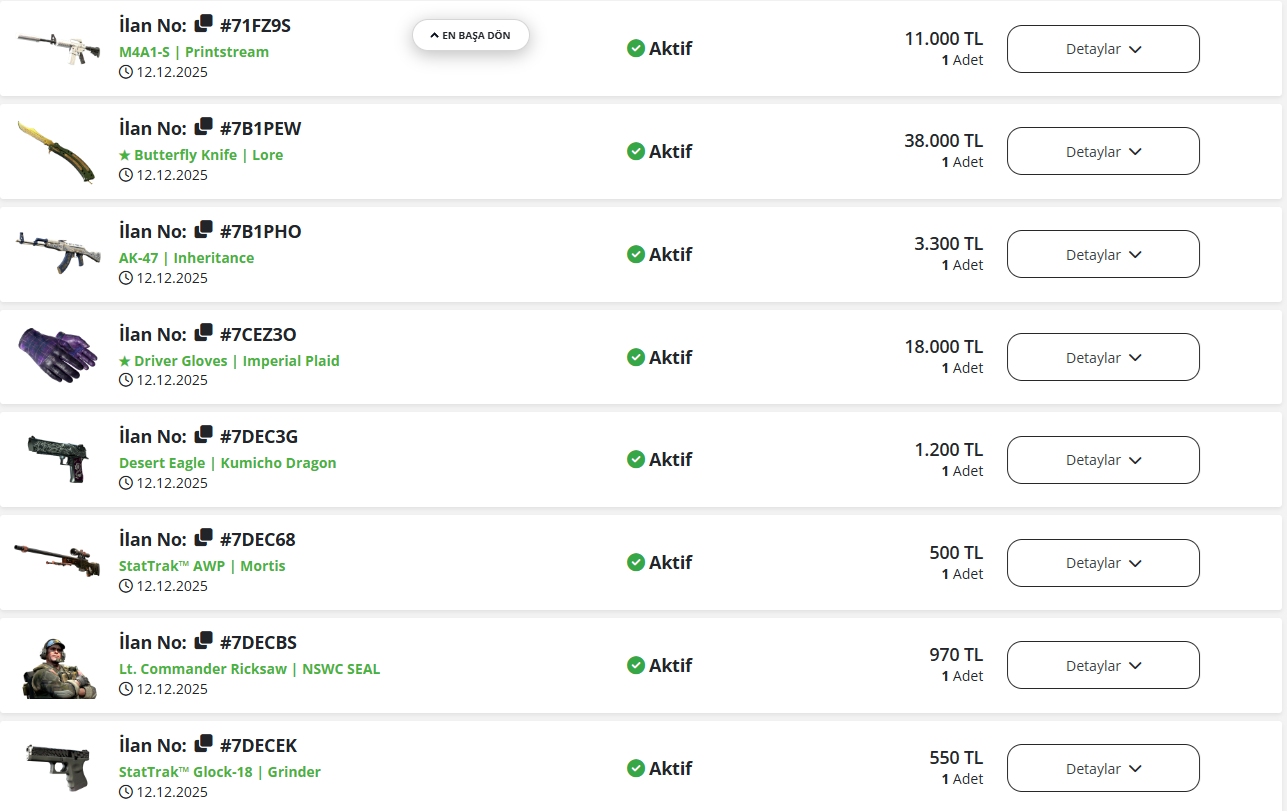
Task: Open the Butterfly Knife | Lore link
Action: pos(201,155)
